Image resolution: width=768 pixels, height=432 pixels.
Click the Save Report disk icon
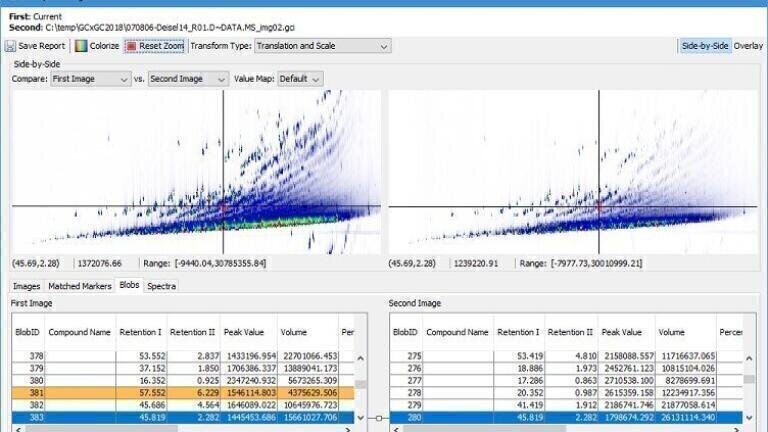(10, 46)
